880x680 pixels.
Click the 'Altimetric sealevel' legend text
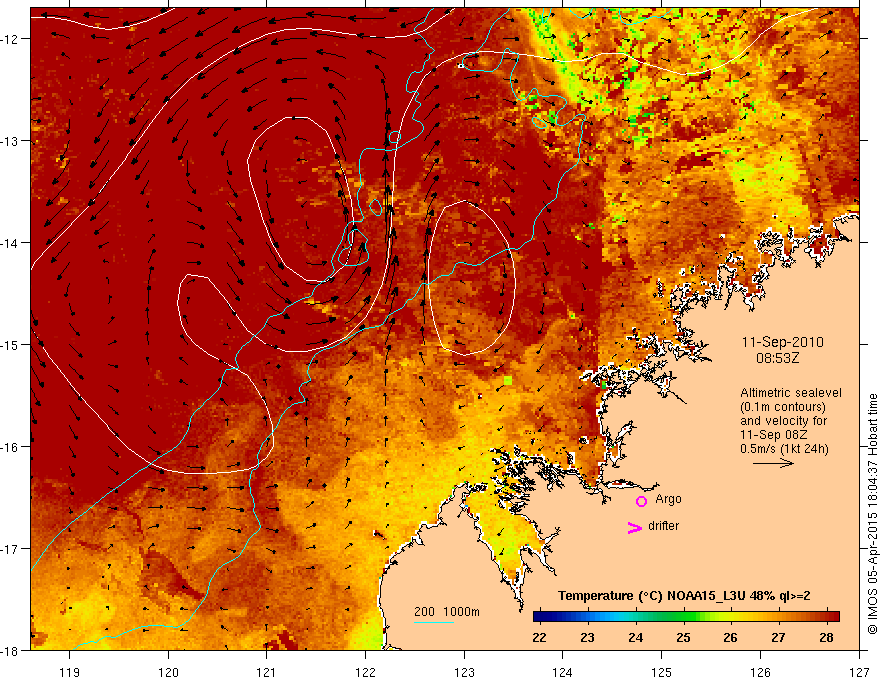(x=791, y=393)
